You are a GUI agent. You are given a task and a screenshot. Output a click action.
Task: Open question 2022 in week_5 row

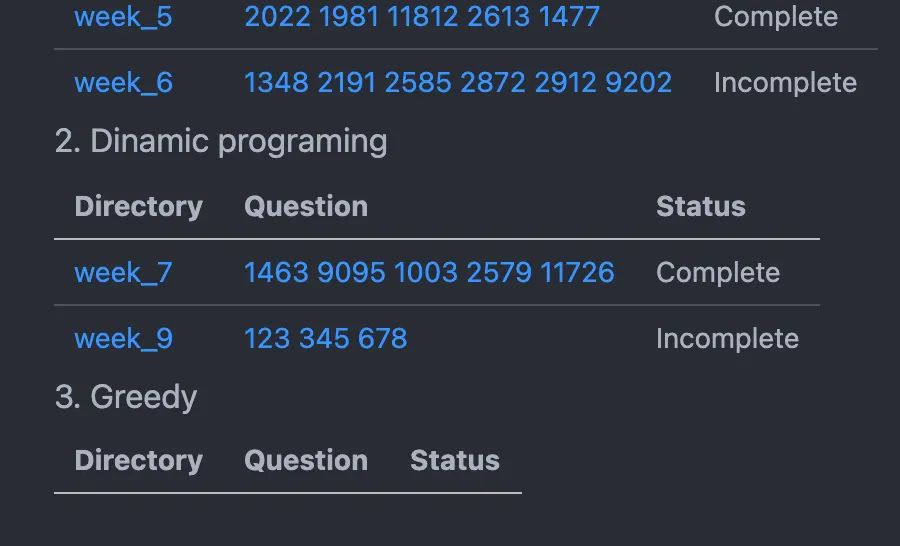277,17
